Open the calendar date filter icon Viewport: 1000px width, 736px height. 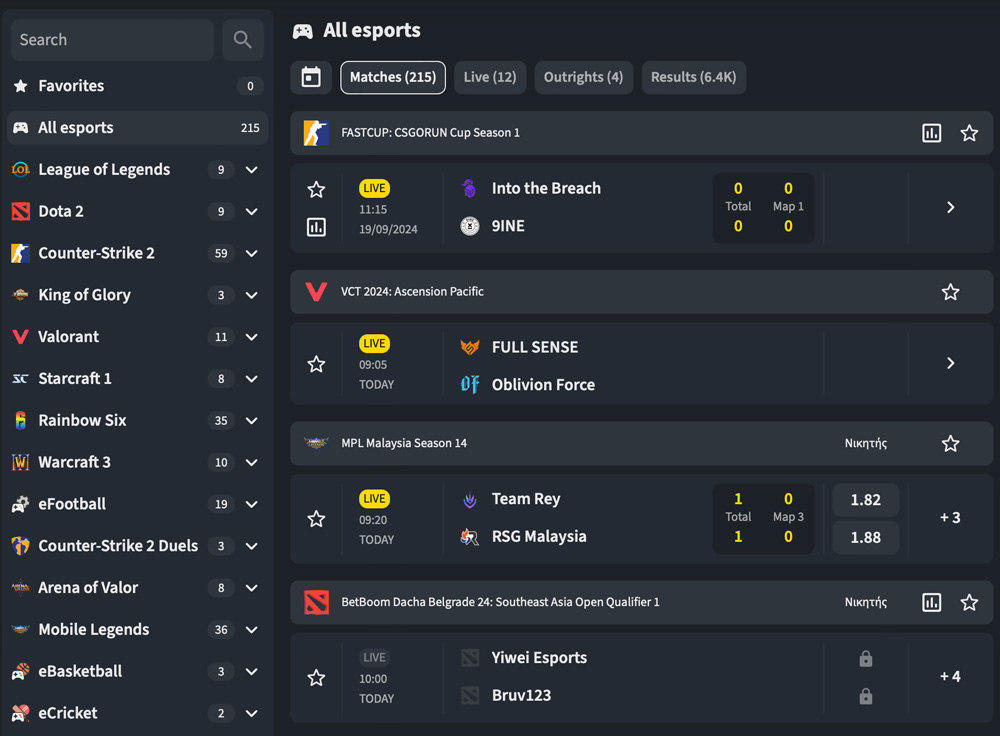(311, 77)
